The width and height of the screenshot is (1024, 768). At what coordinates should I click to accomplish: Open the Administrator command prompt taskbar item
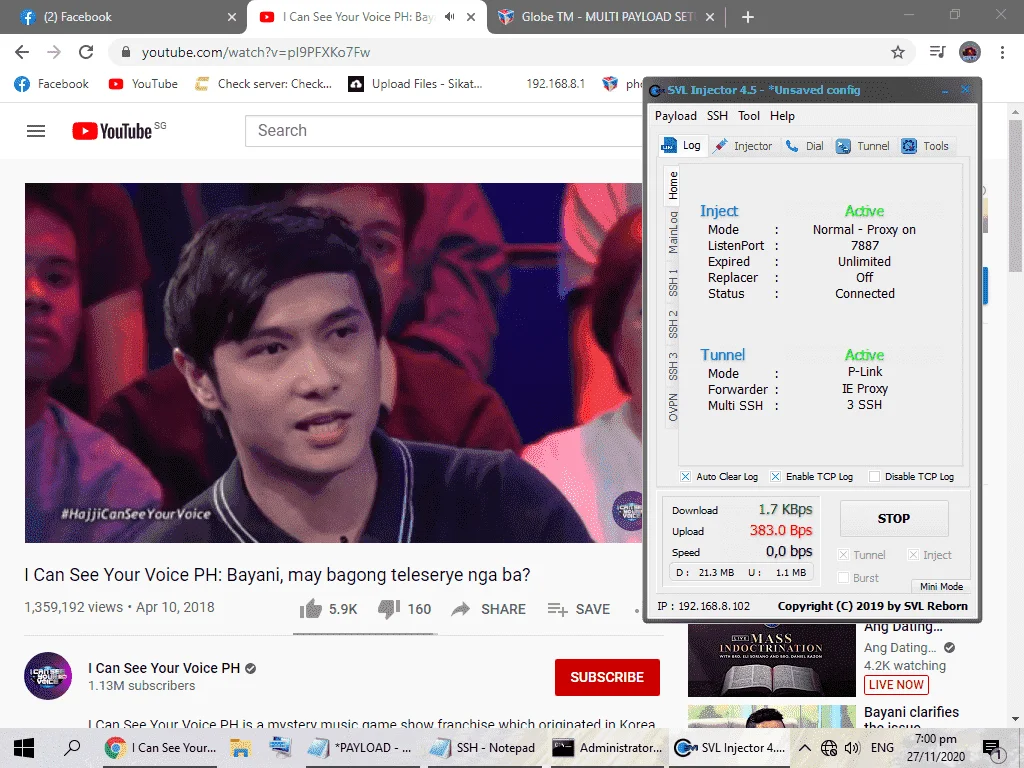click(x=607, y=748)
